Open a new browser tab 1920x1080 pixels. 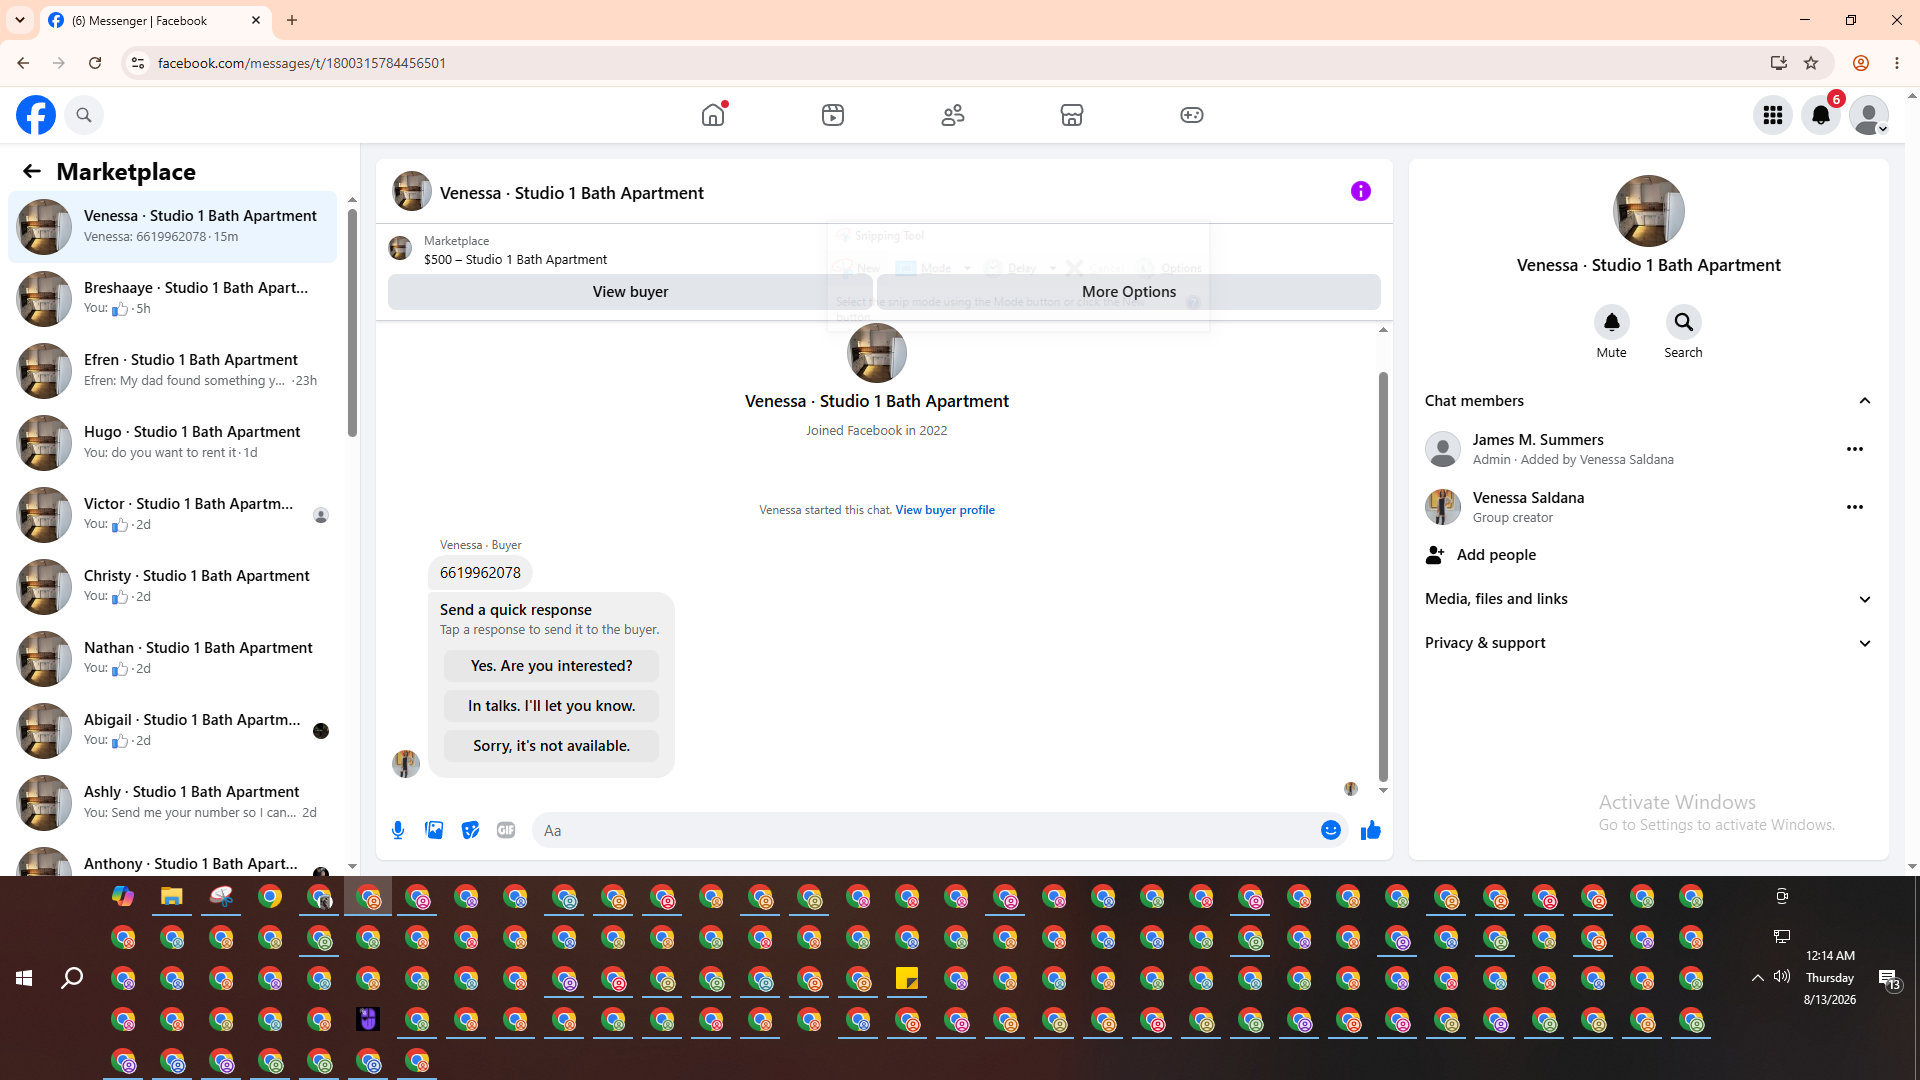click(x=292, y=20)
